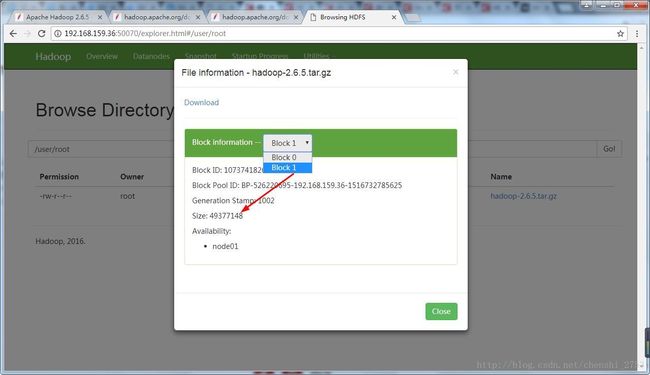This screenshot has height=375, width=650.
Task: Open a new browser tab
Action: click(x=412, y=17)
